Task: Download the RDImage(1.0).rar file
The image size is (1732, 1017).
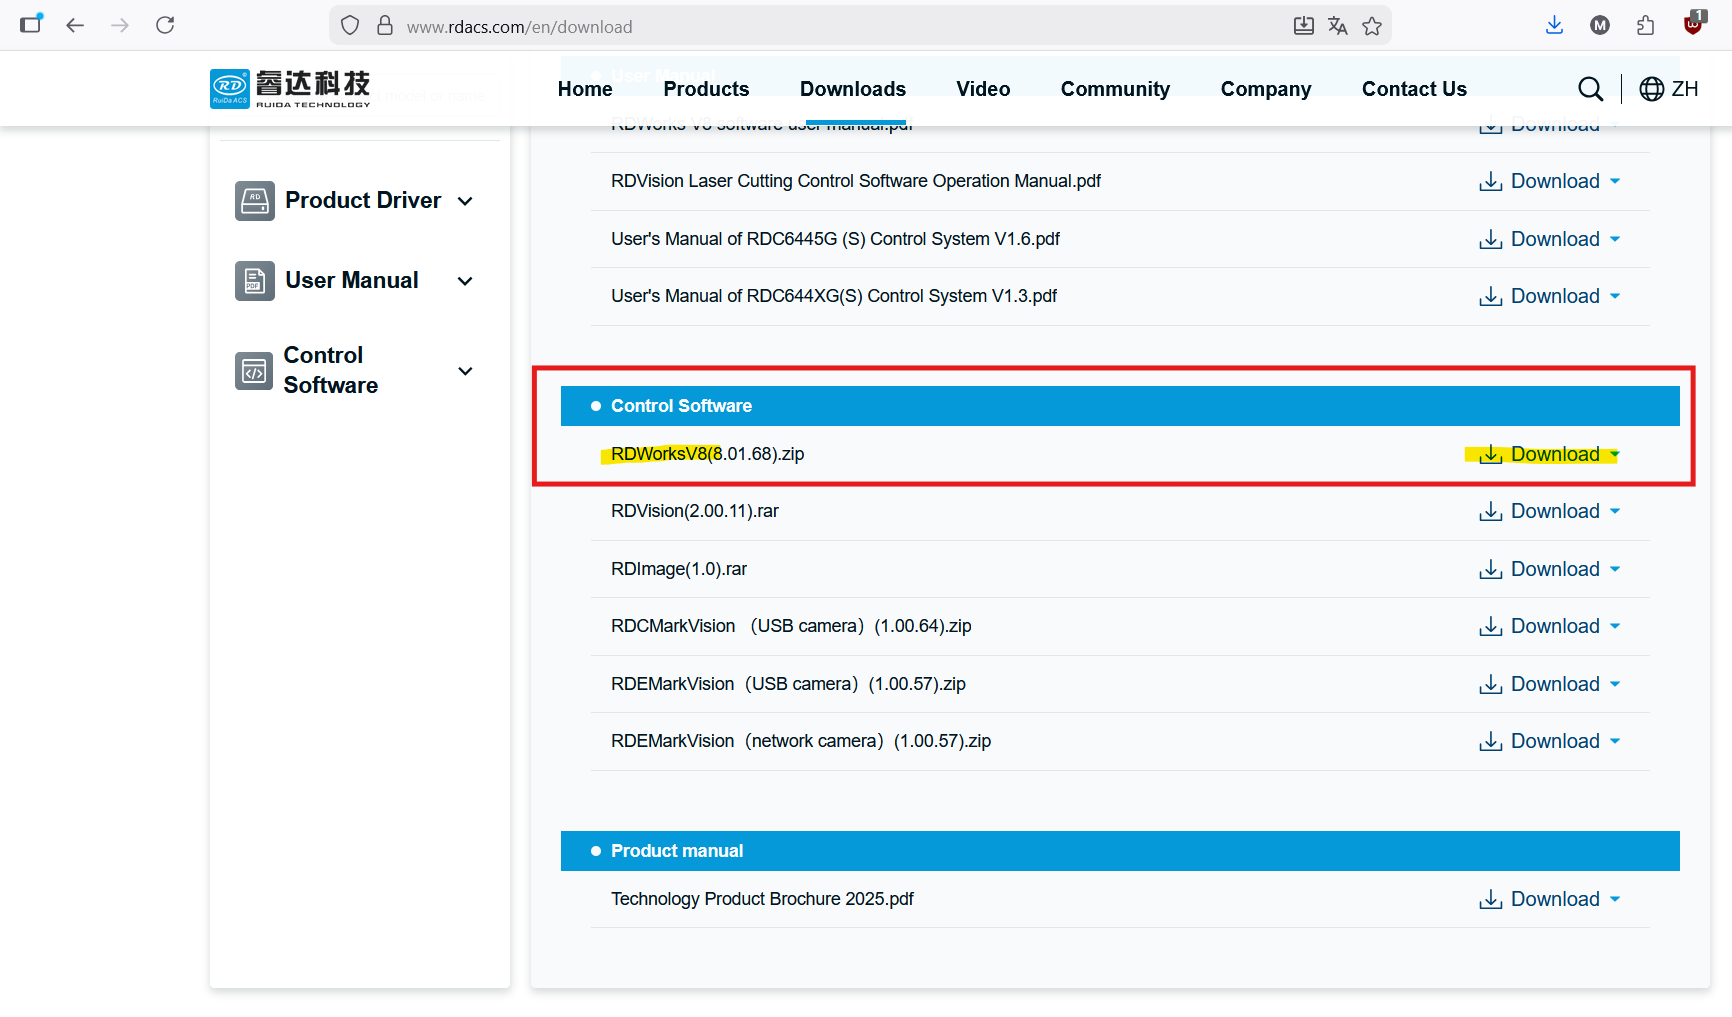Action: click(x=1548, y=569)
